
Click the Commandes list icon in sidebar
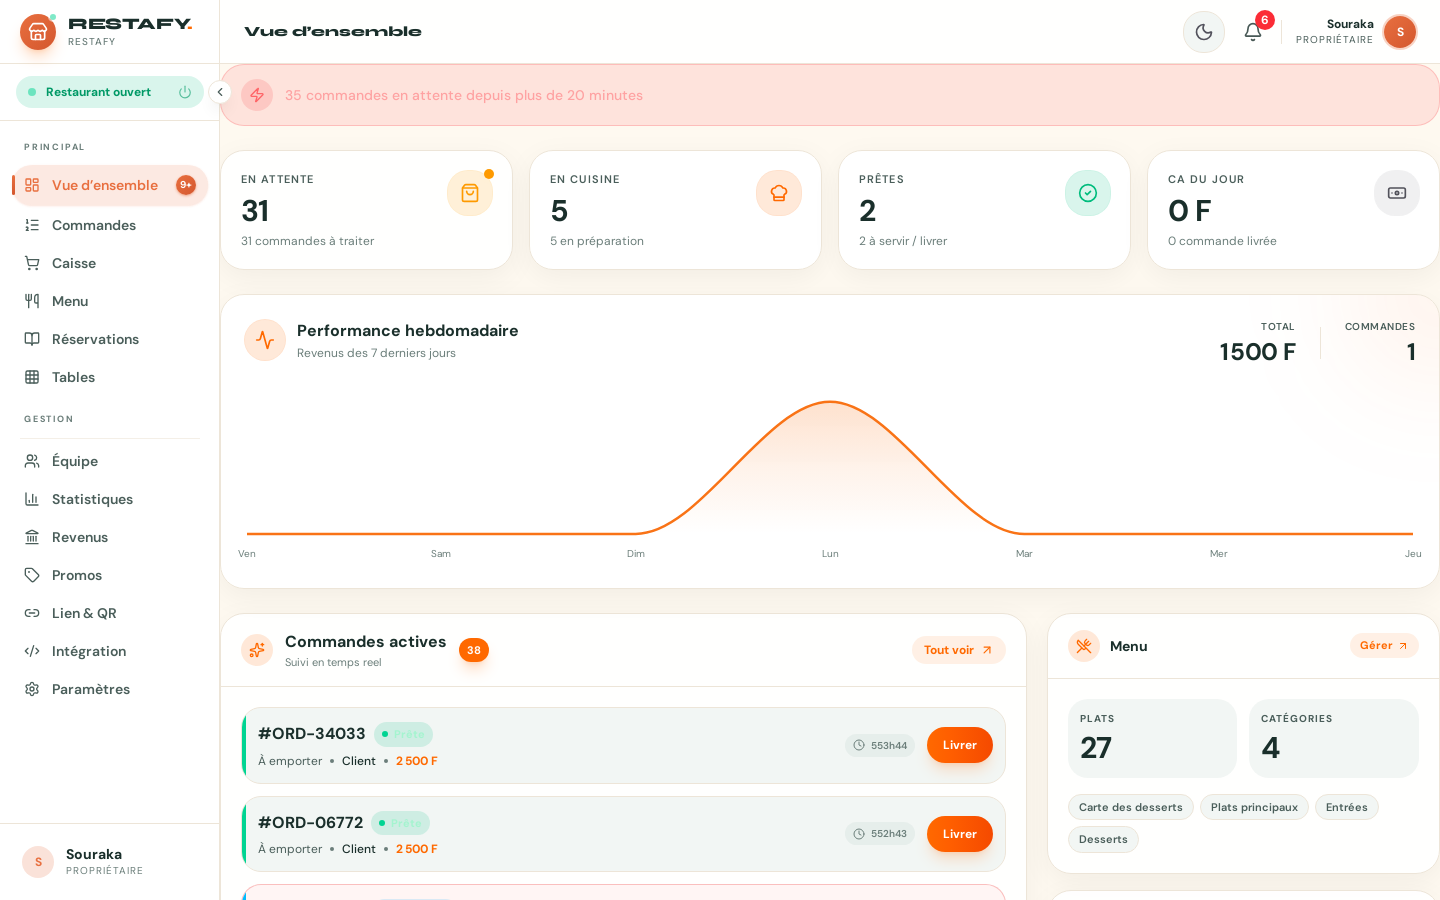32,225
